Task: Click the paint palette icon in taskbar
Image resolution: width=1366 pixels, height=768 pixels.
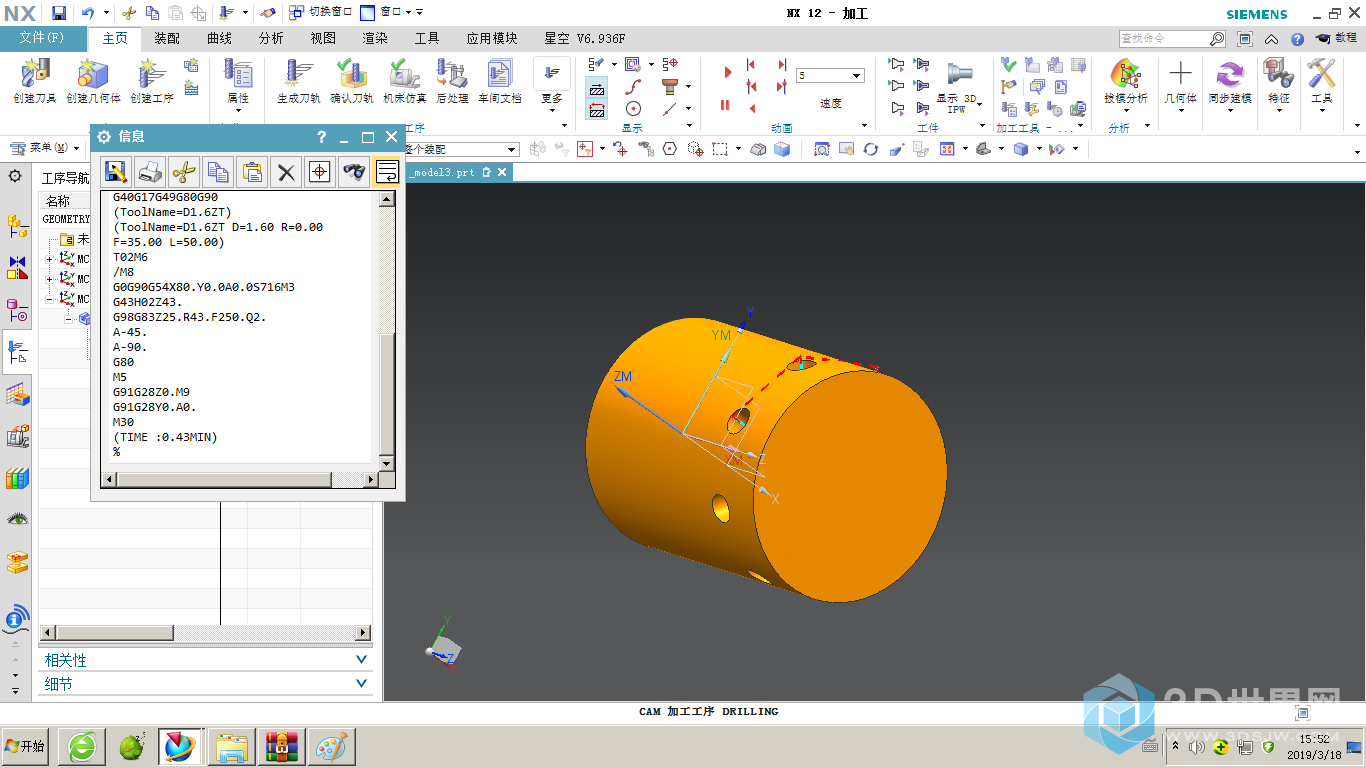Action: click(x=331, y=746)
